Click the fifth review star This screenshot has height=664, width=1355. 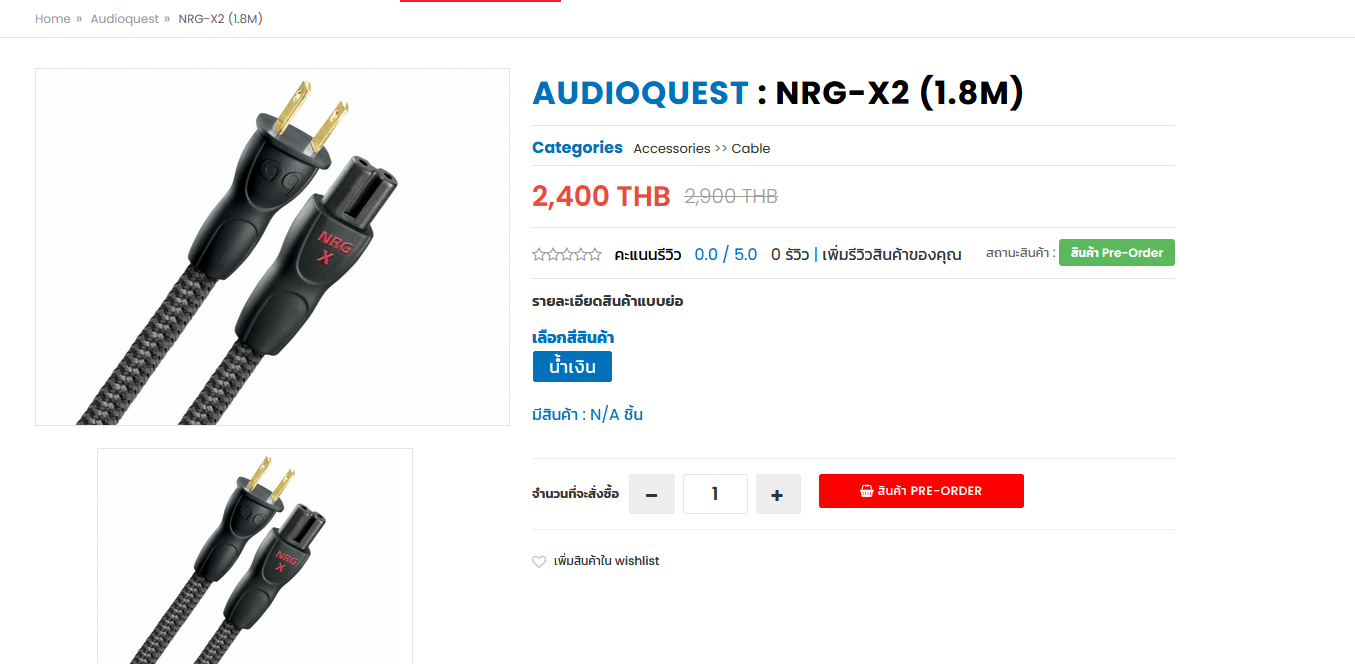[595, 254]
